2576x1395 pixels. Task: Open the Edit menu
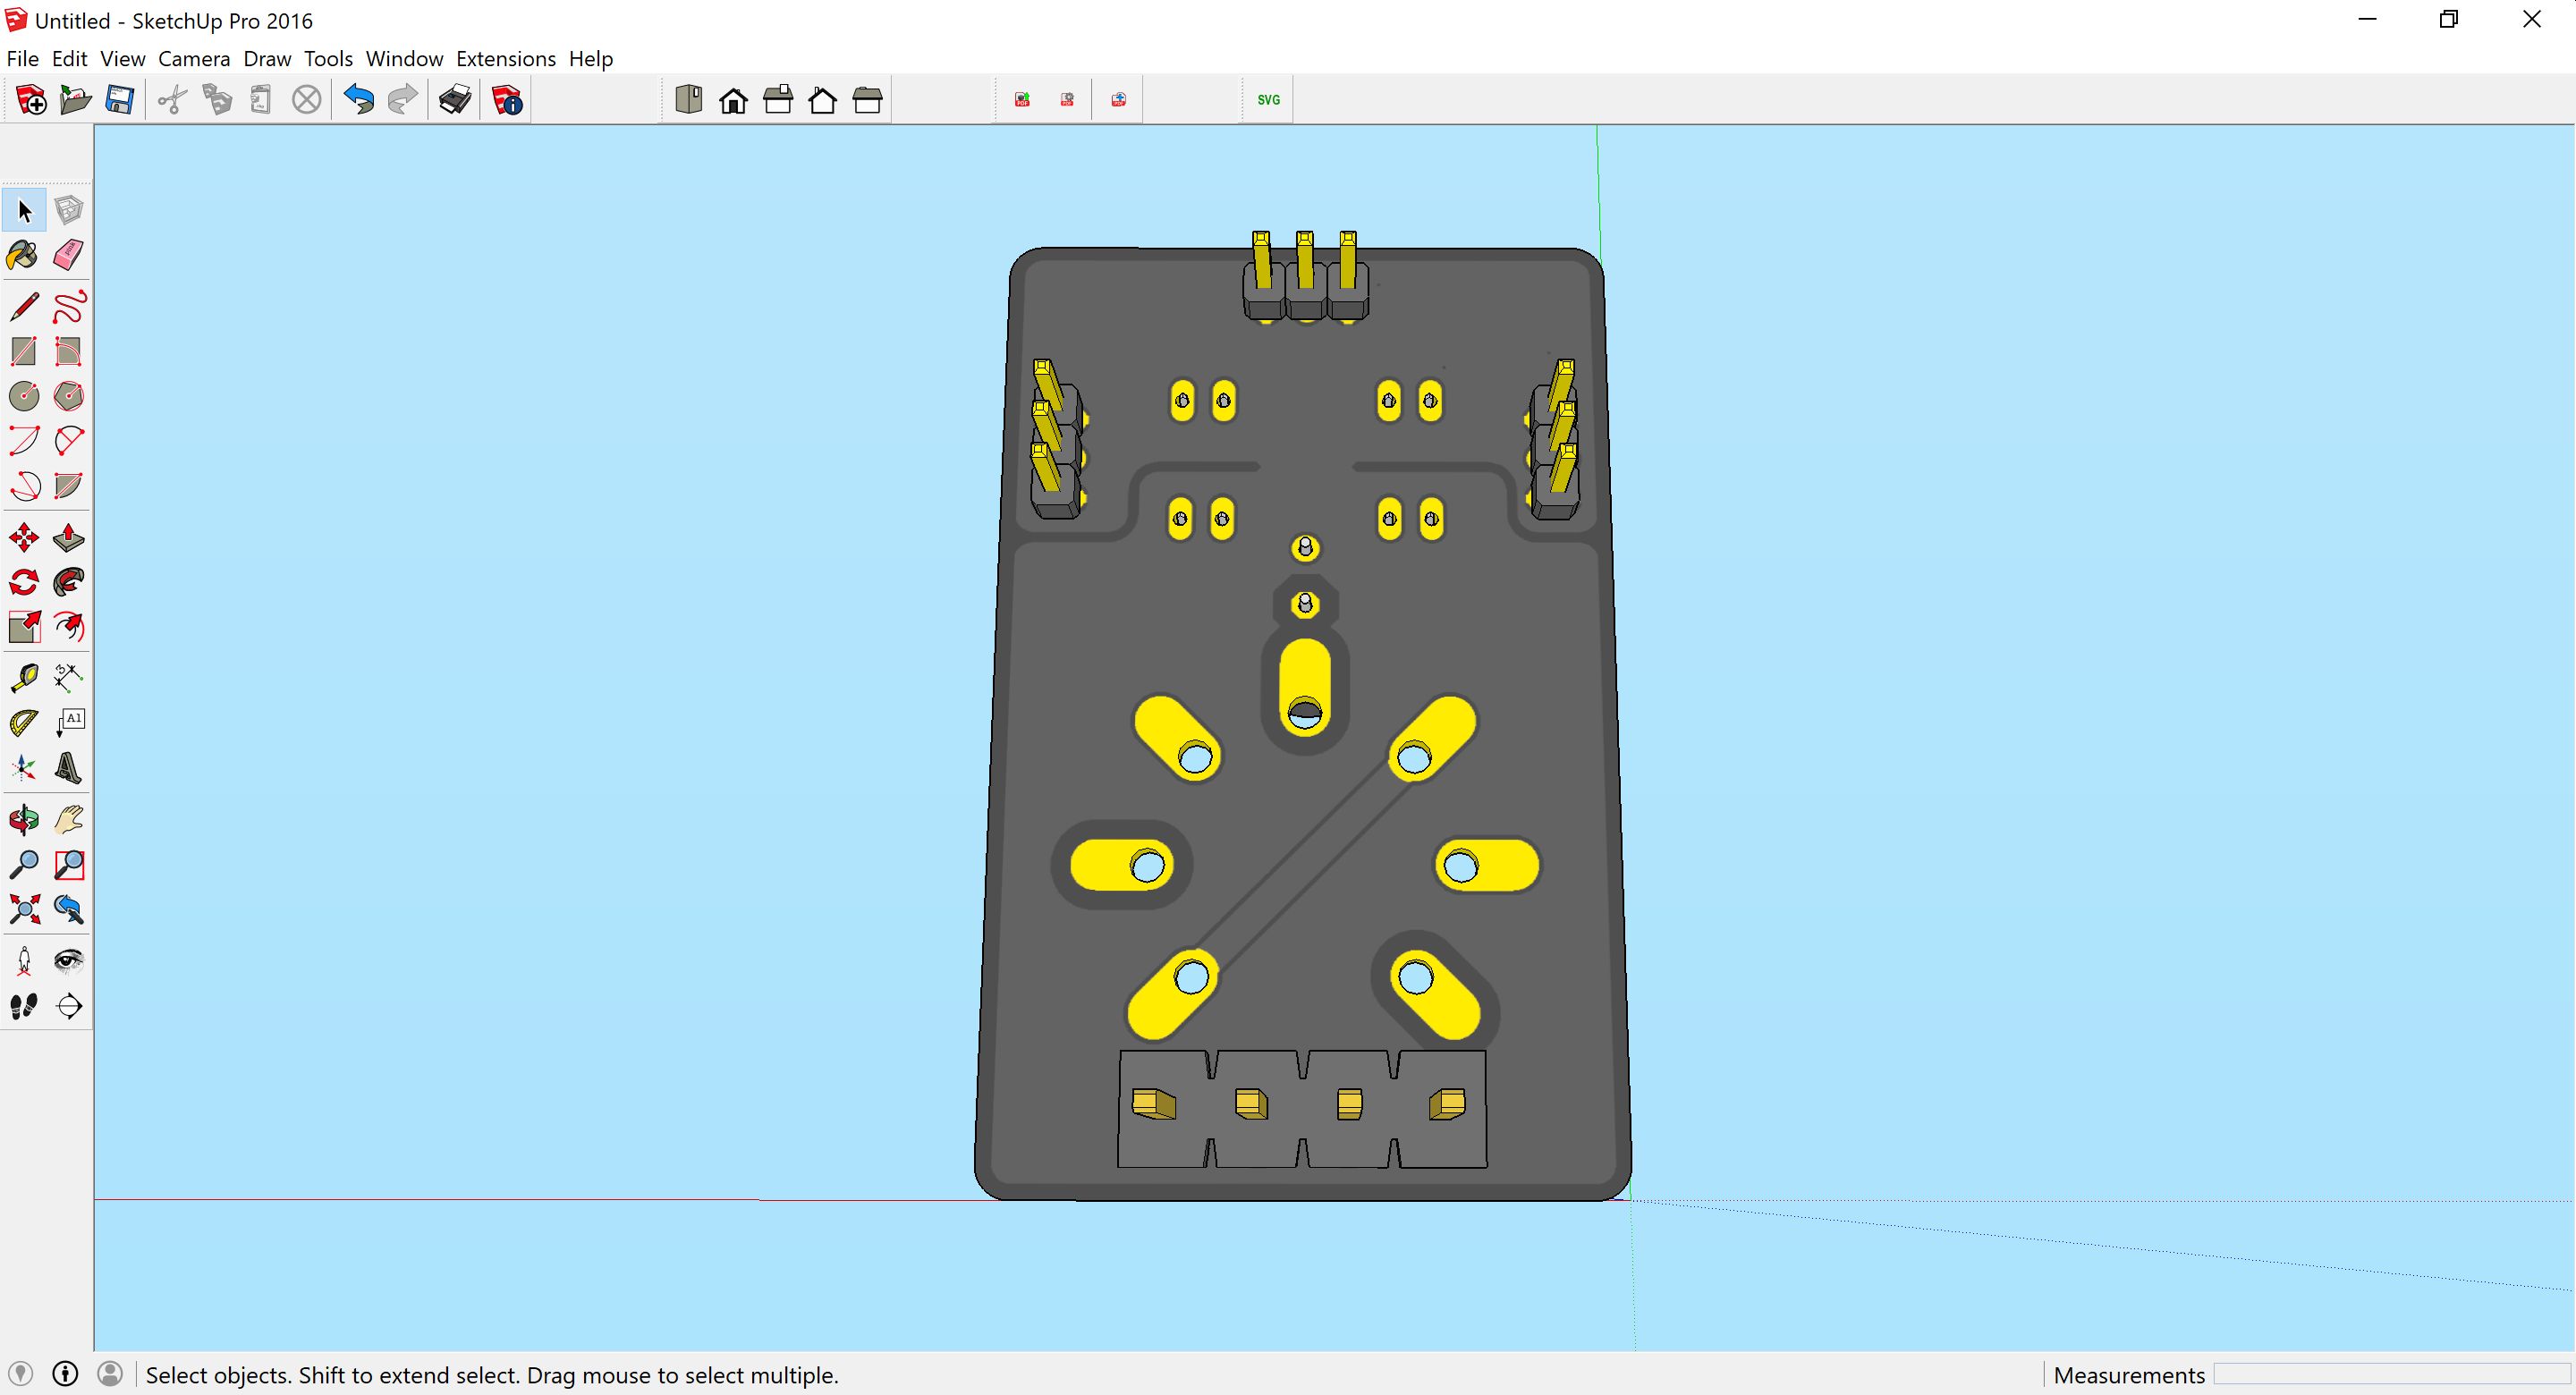pyautogui.click(x=70, y=59)
